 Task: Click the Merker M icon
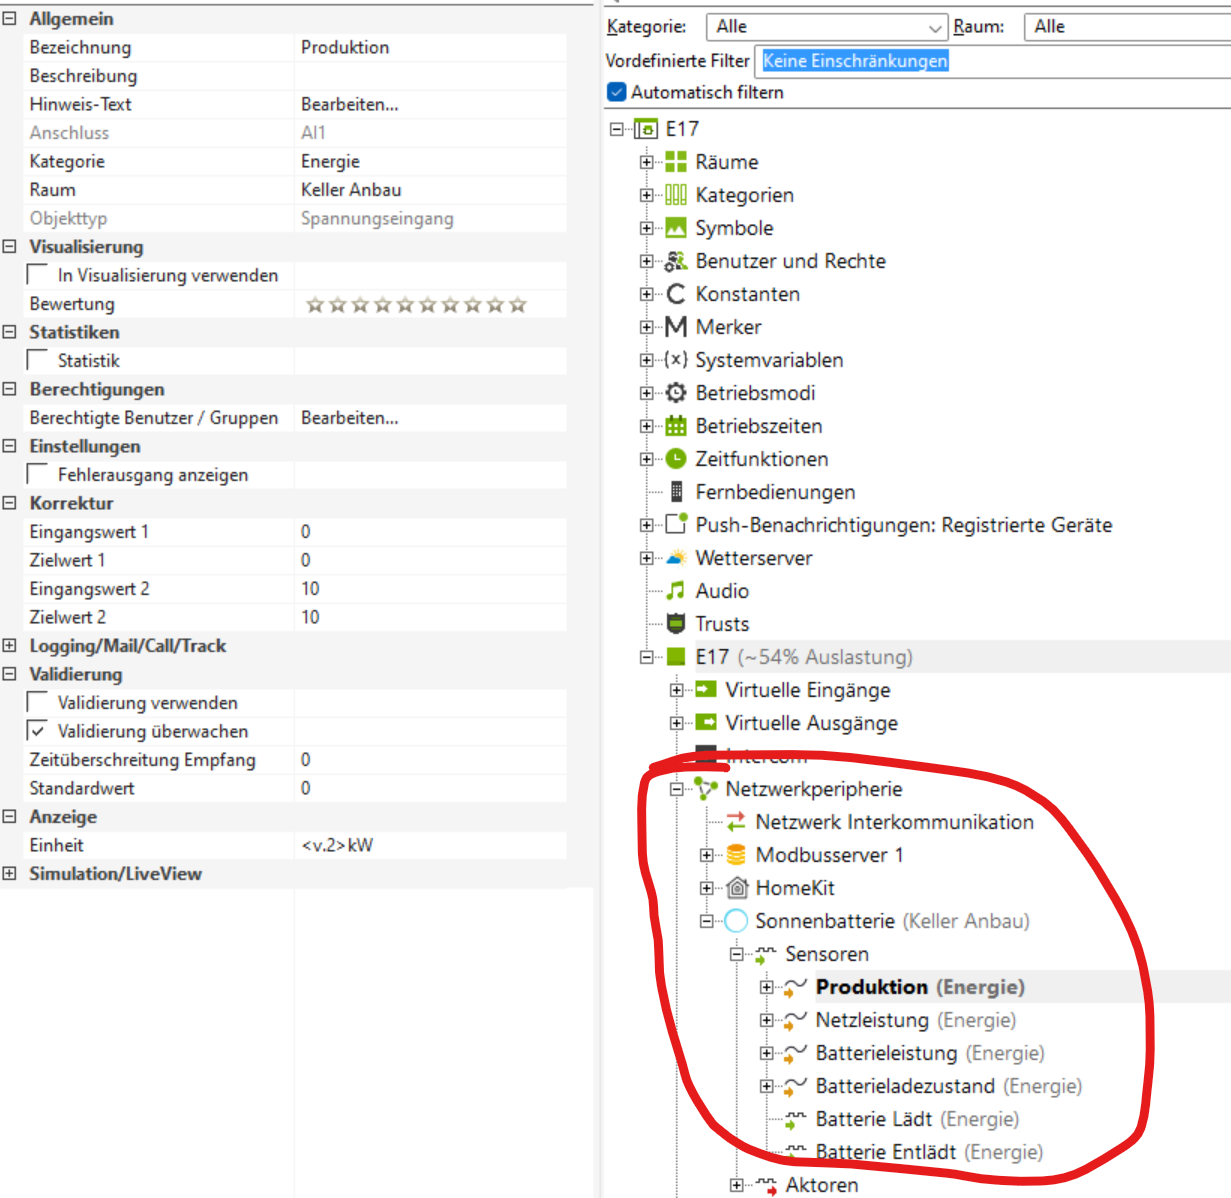[x=676, y=327]
